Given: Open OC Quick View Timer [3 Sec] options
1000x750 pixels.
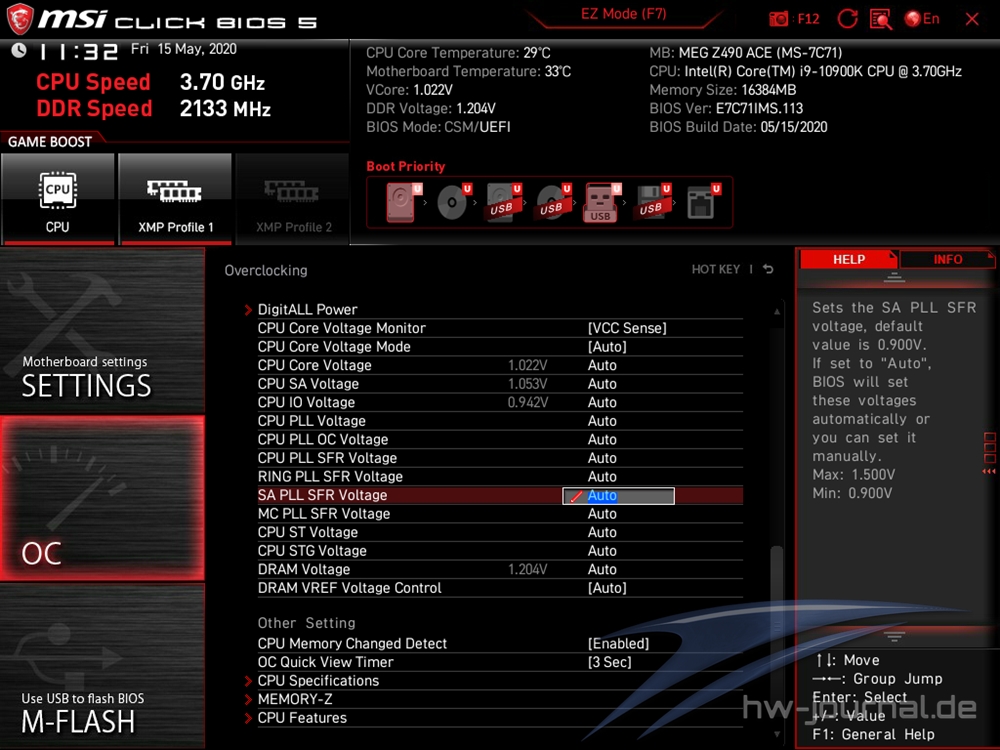Looking at the screenshot, I should tap(609, 662).
